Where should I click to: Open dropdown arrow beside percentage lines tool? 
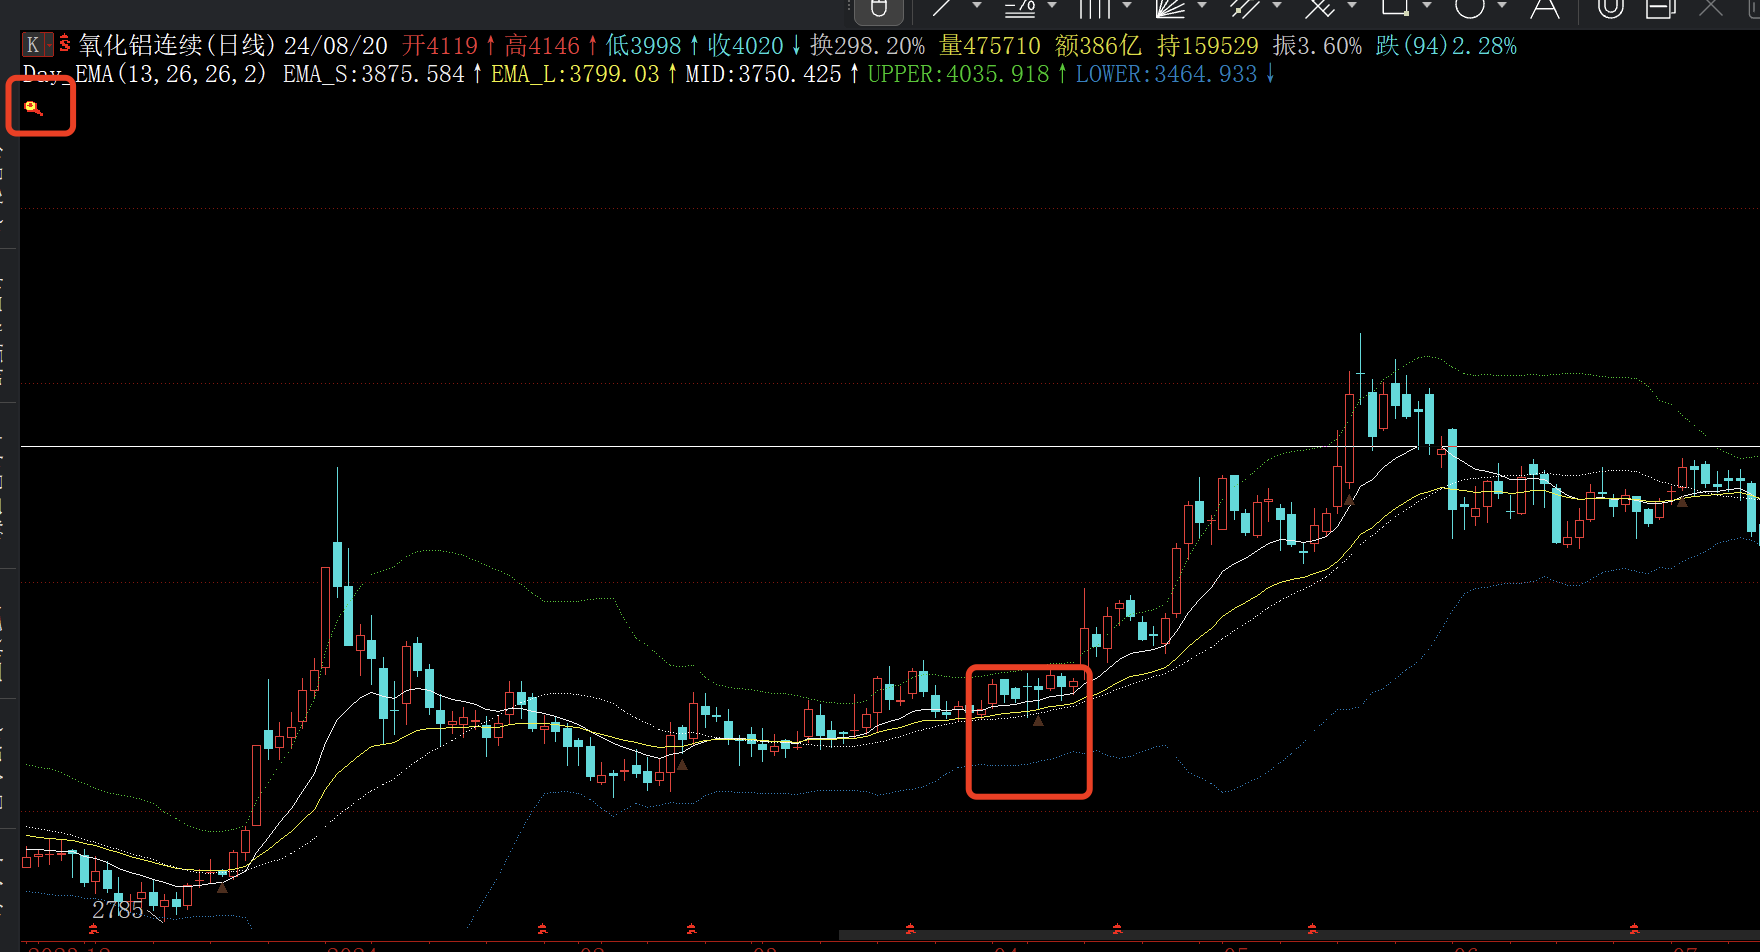1052,6
